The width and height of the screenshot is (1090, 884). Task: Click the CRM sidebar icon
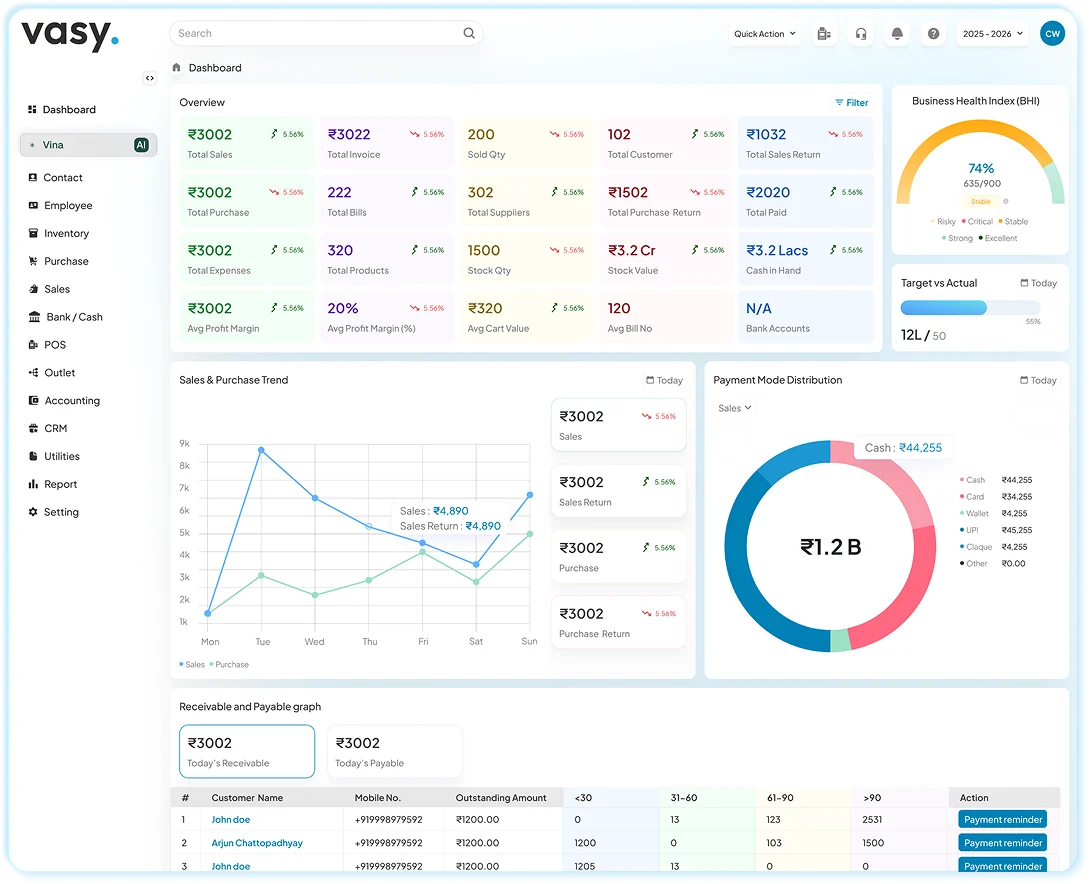33,428
